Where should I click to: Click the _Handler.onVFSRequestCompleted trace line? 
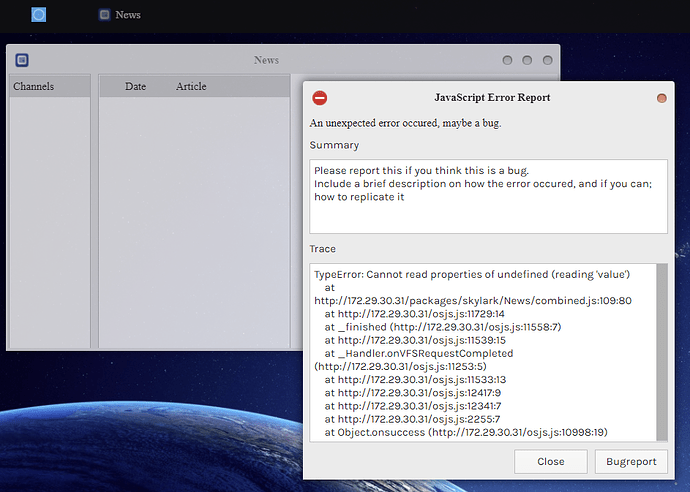pos(419,353)
